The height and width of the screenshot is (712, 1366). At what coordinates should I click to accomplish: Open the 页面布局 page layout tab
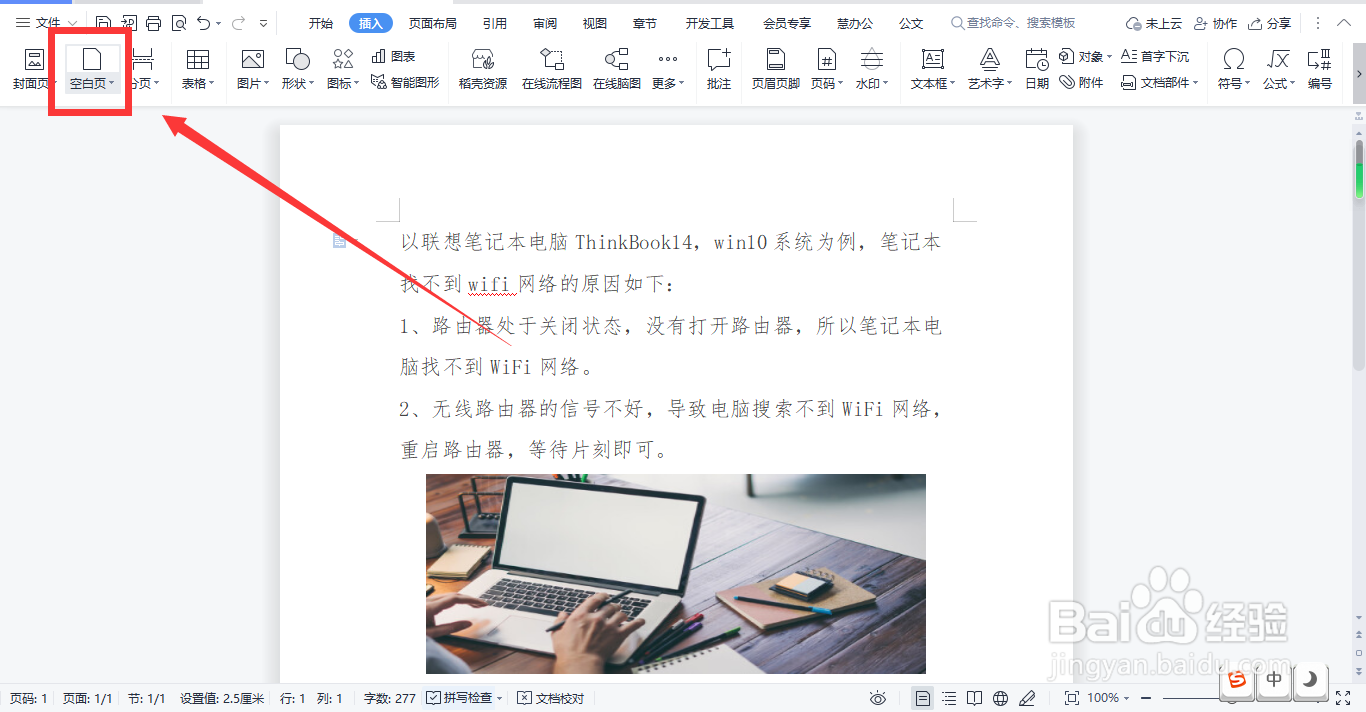[x=433, y=23]
